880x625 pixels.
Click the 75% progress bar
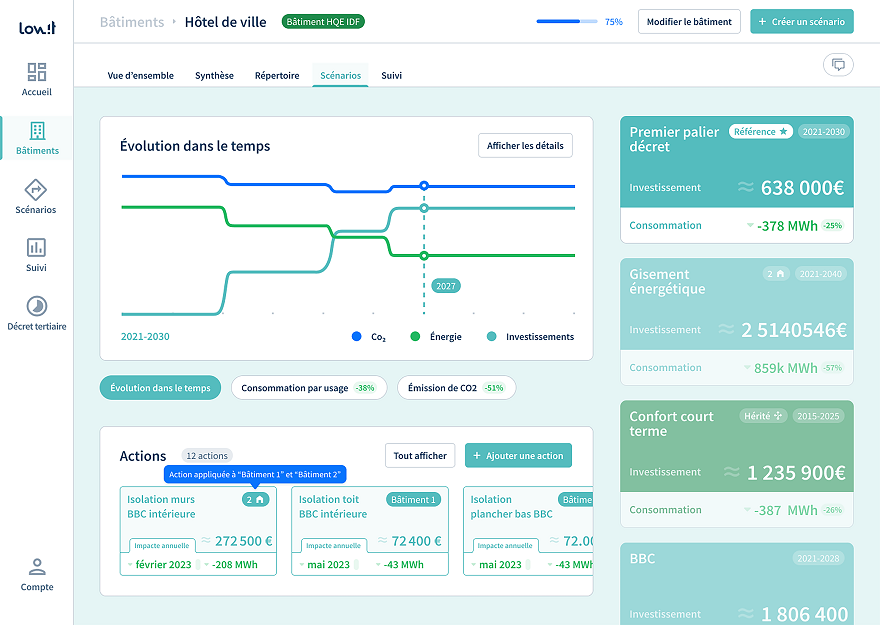click(x=567, y=21)
